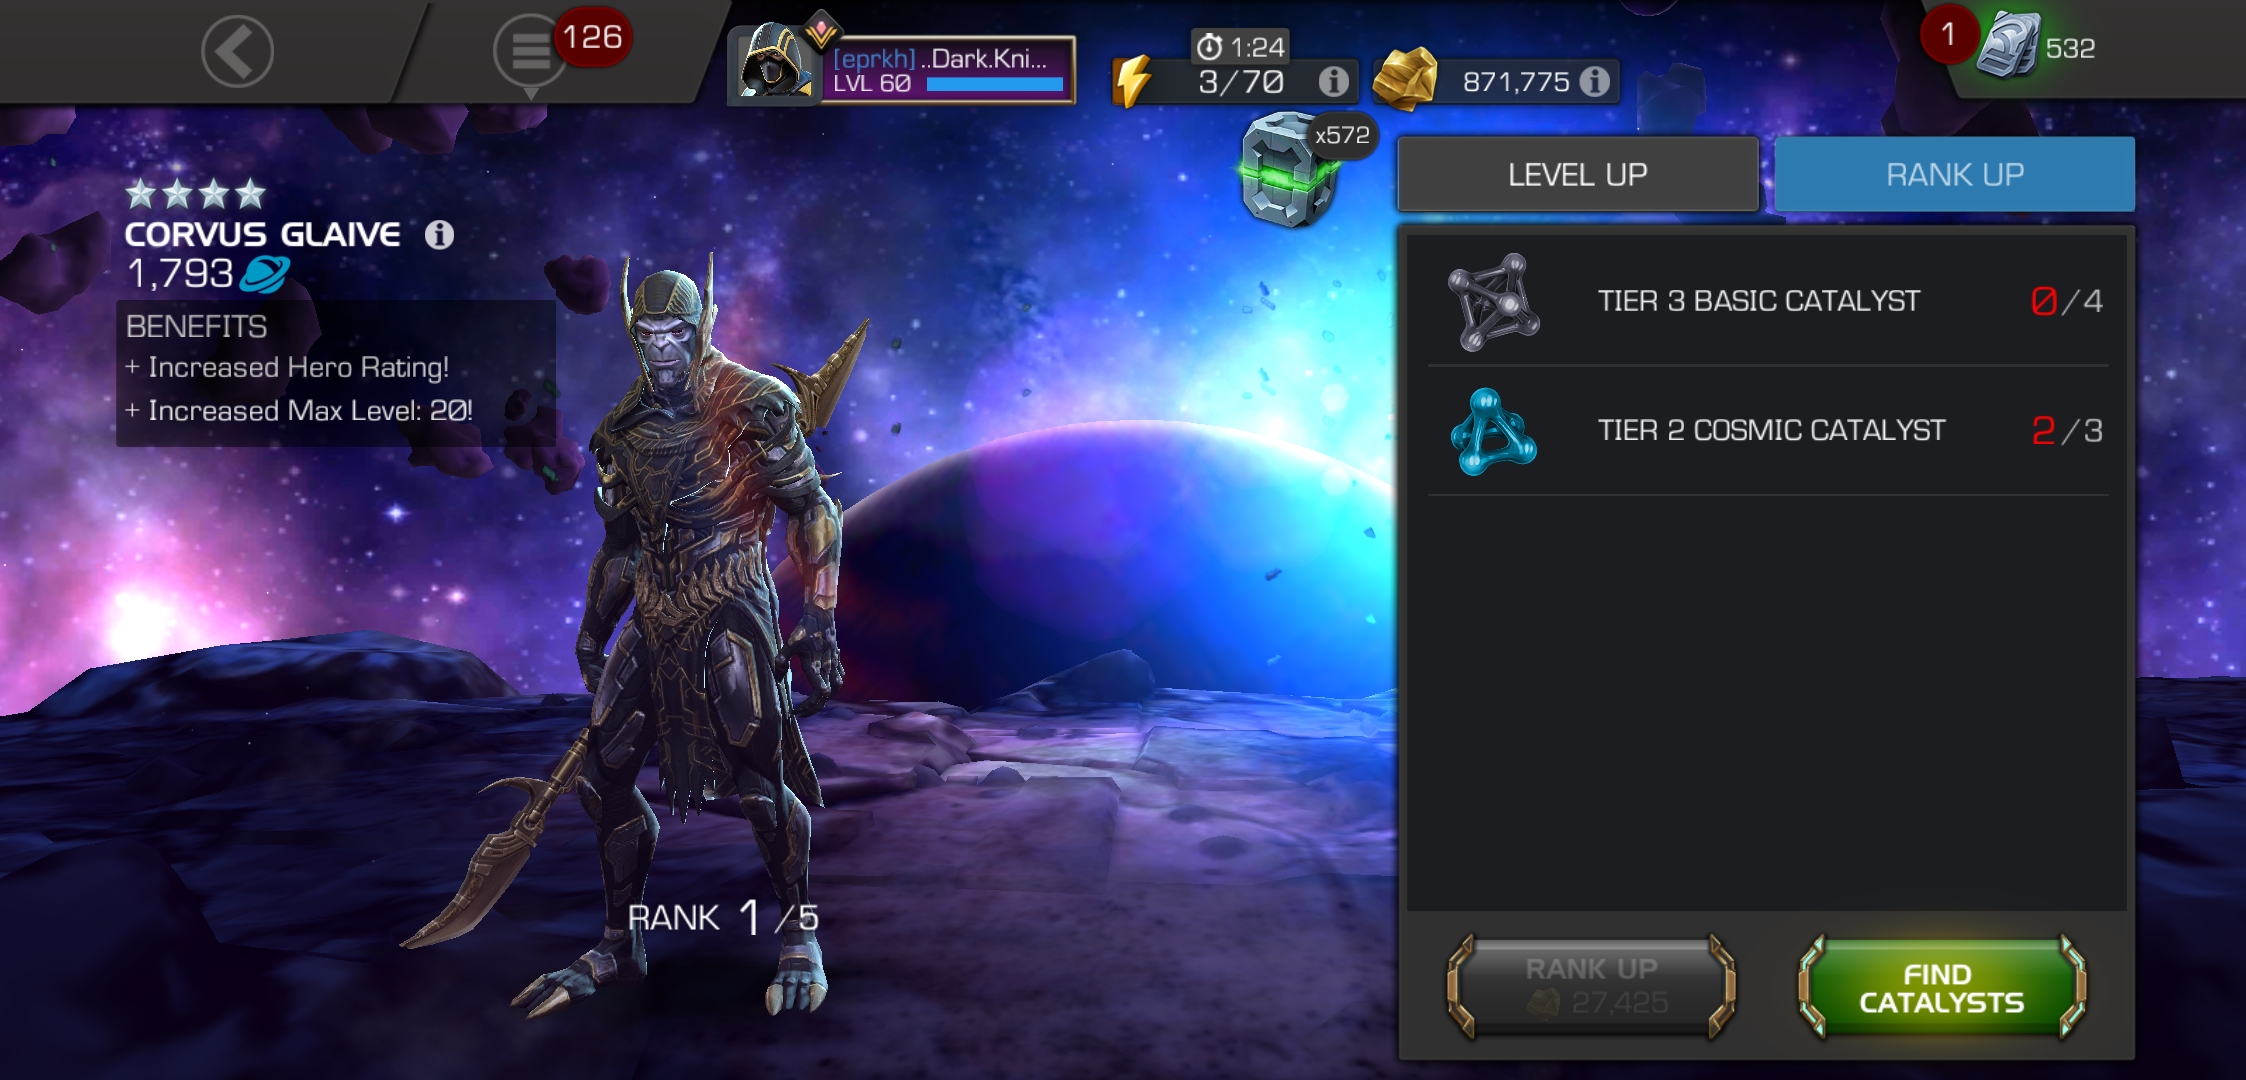Show Corvus Glaive info details
Viewport: 2246px width, 1080px height.
(439, 234)
